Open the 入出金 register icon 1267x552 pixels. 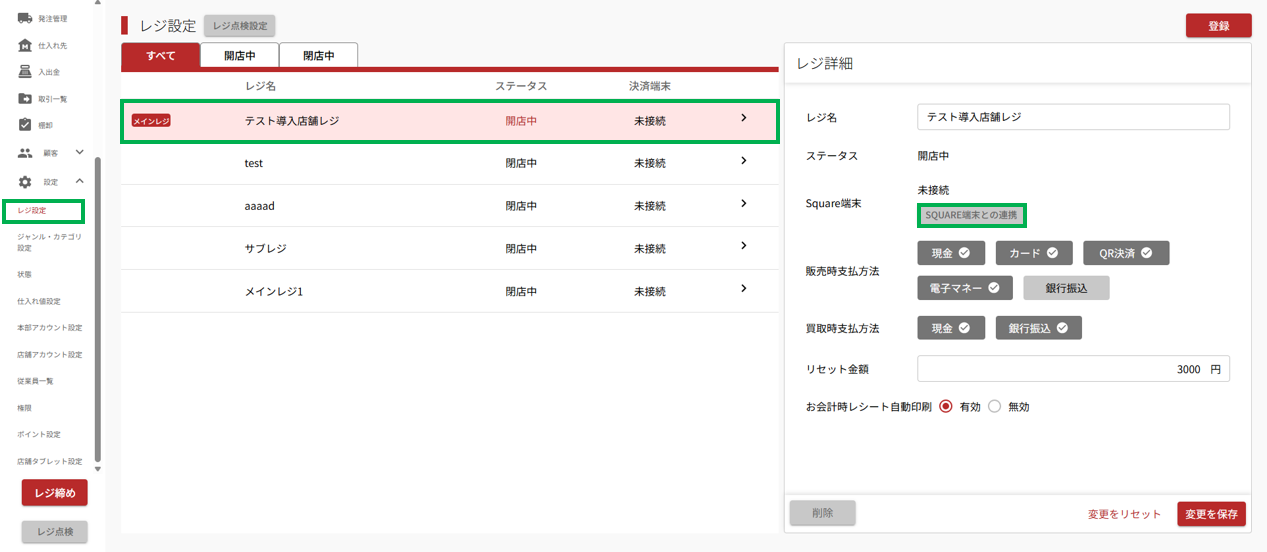[26, 72]
